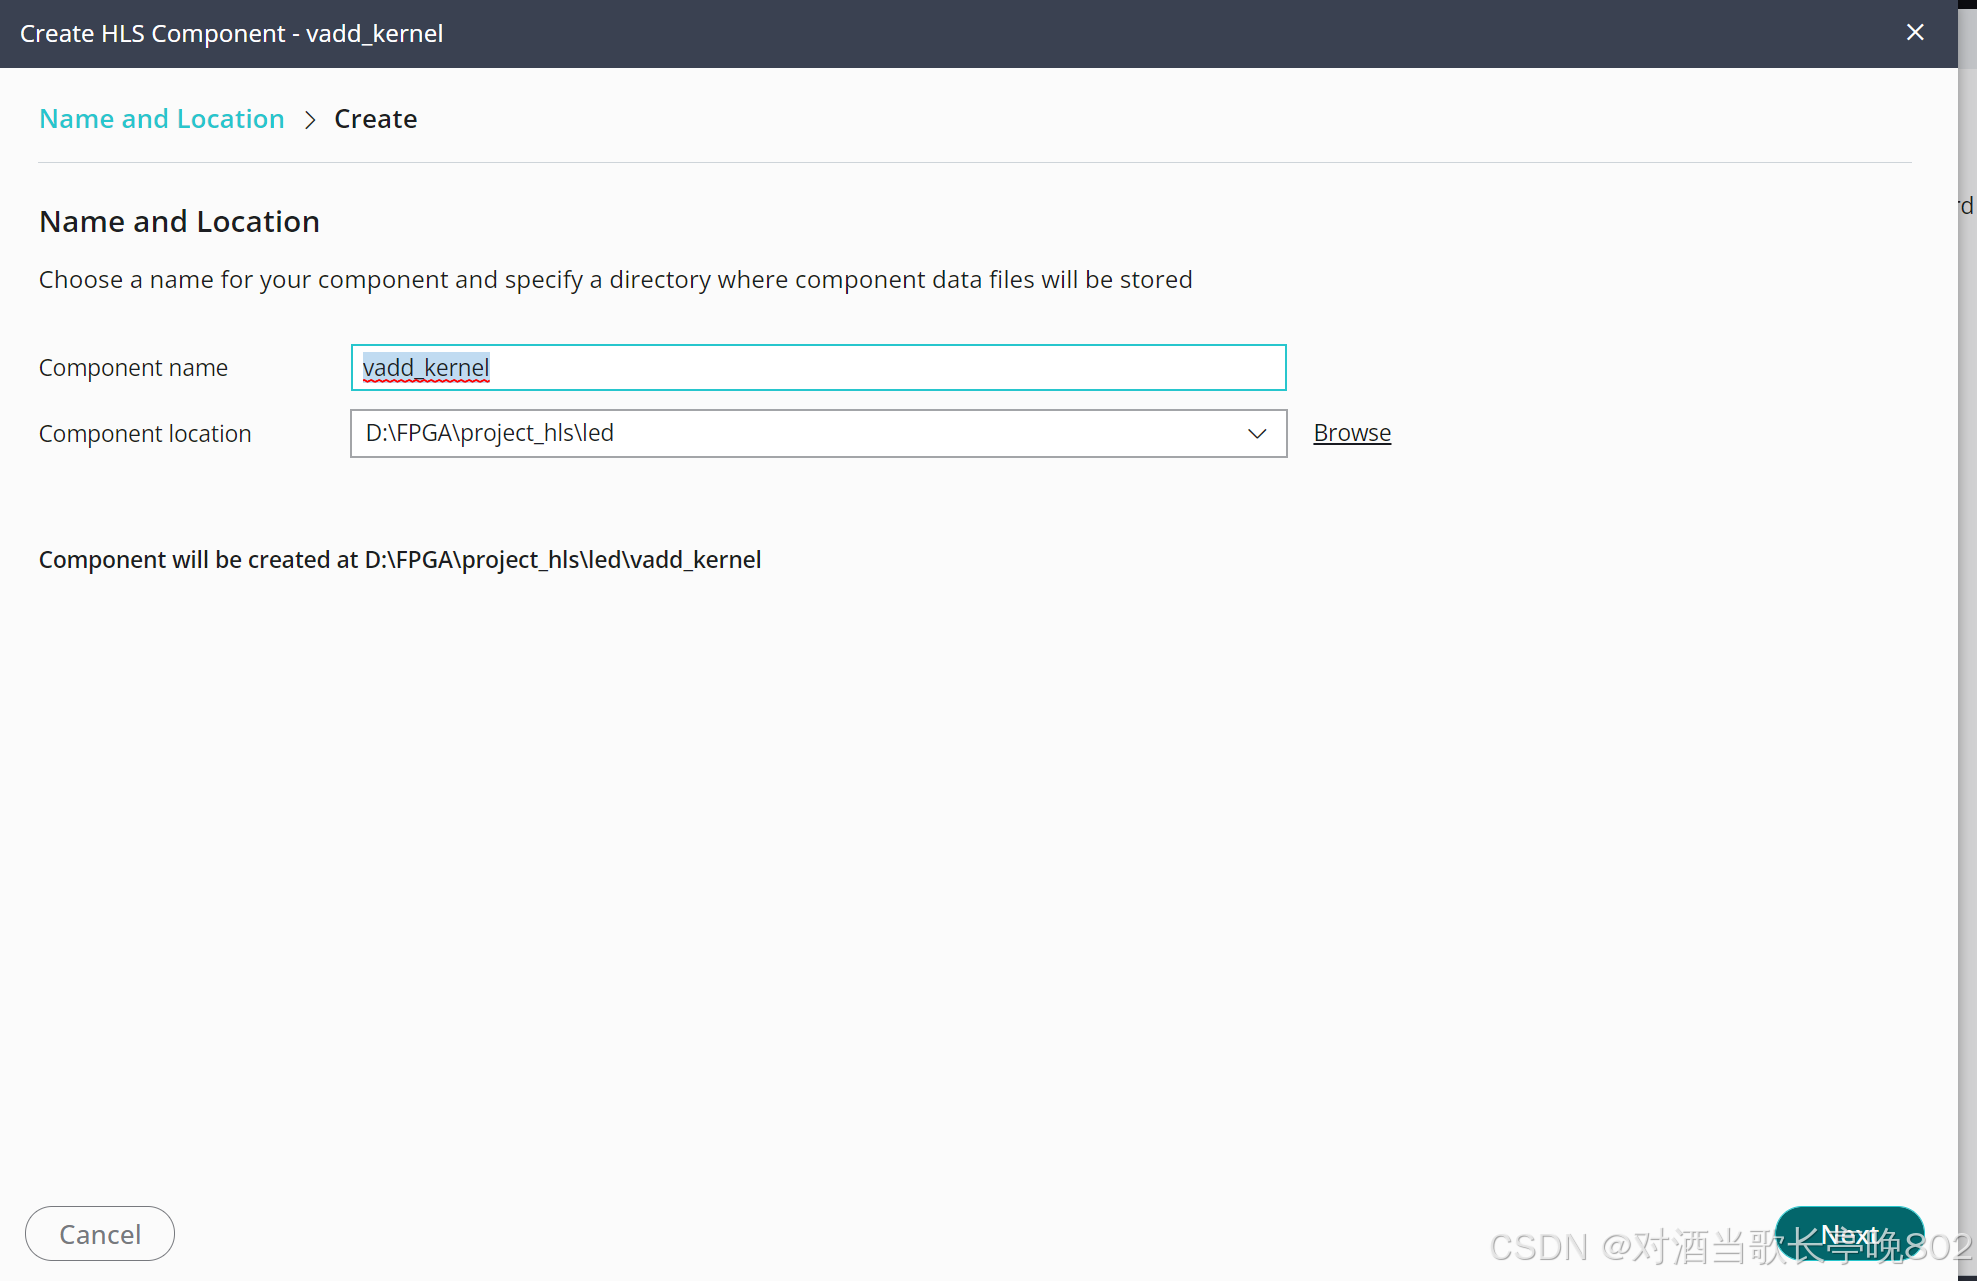Viewport: 1977px width, 1281px height.
Task: Proceed with the Next button
Action: (1848, 1234)
